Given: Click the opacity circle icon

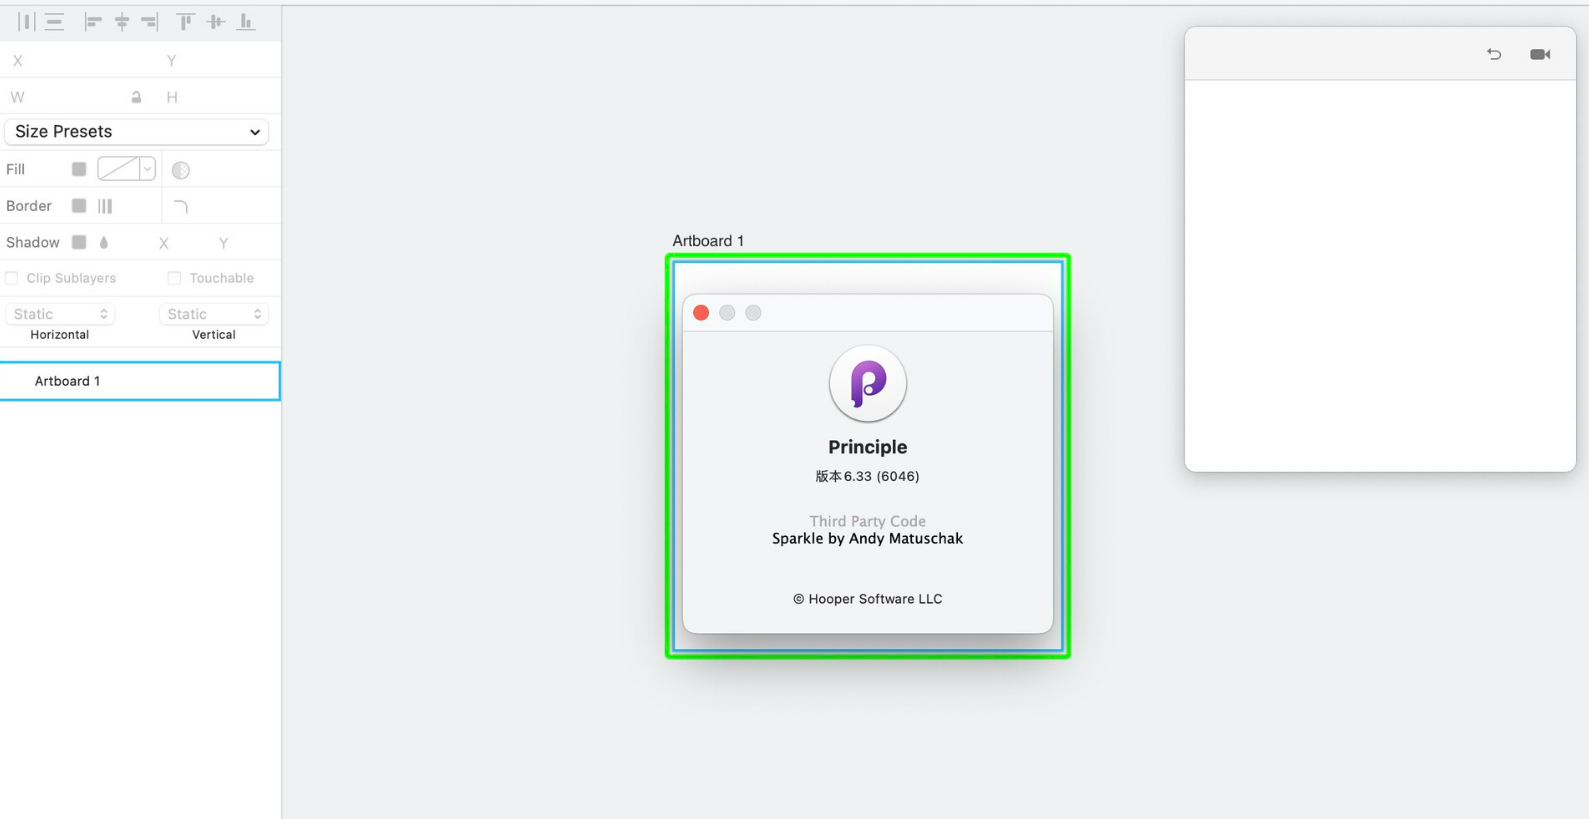Looking at the screenshot, I should [181, 170].
